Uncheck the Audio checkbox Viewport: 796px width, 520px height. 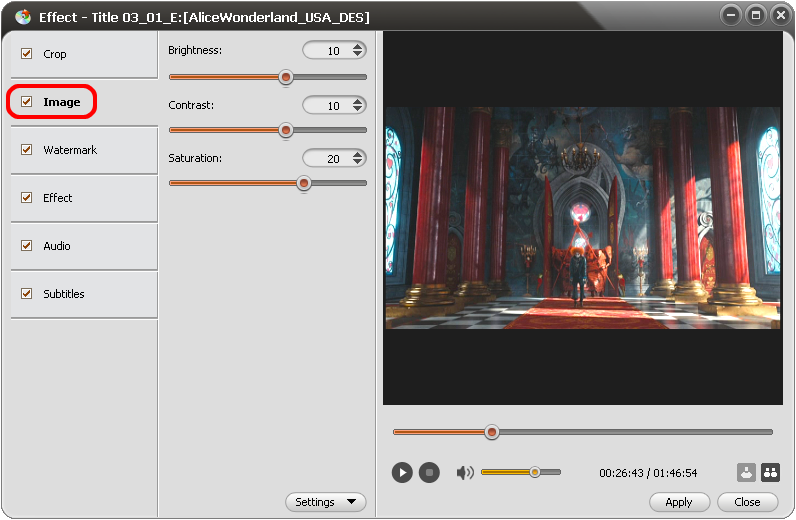(x=26, y=245)
